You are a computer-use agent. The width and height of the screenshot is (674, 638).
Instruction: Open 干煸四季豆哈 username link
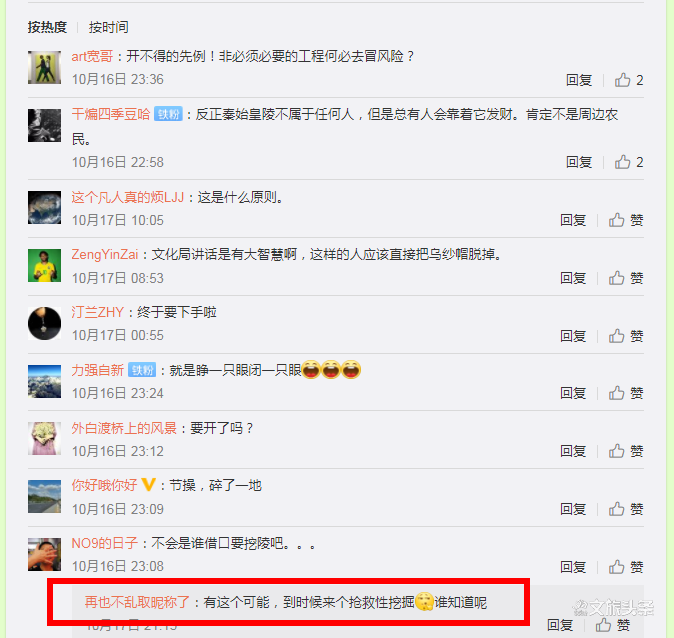pyautogui.click(x=110, y=114)
